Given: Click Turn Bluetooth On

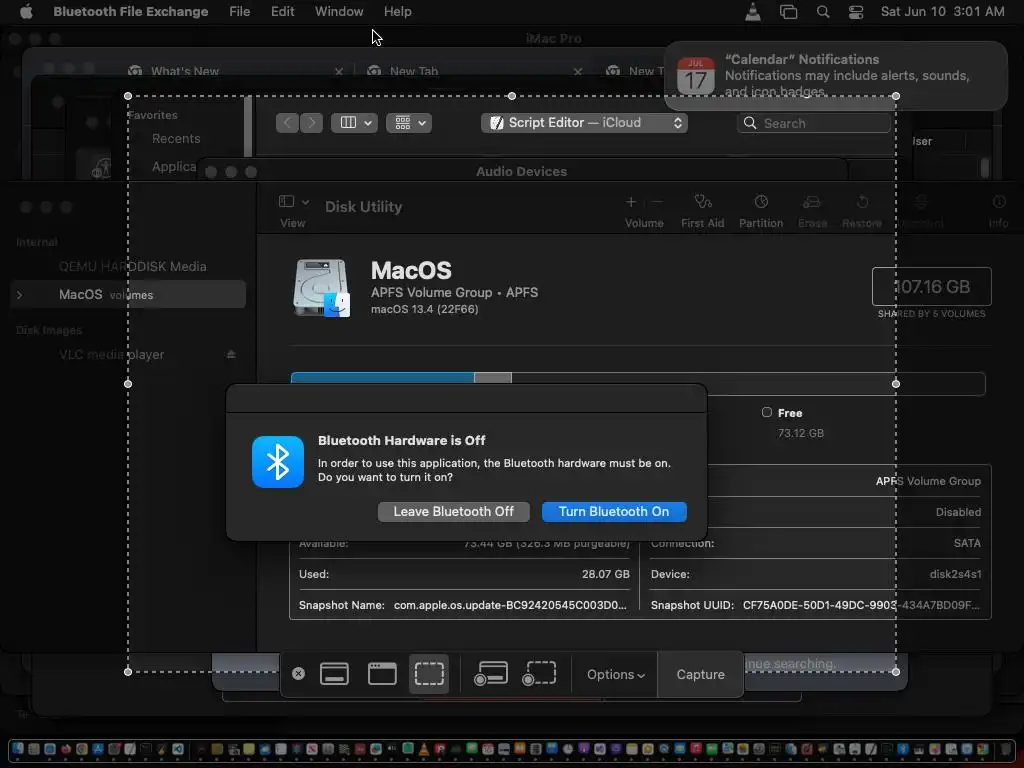Looking at the screenshot, I should click(x=614, y=511).
